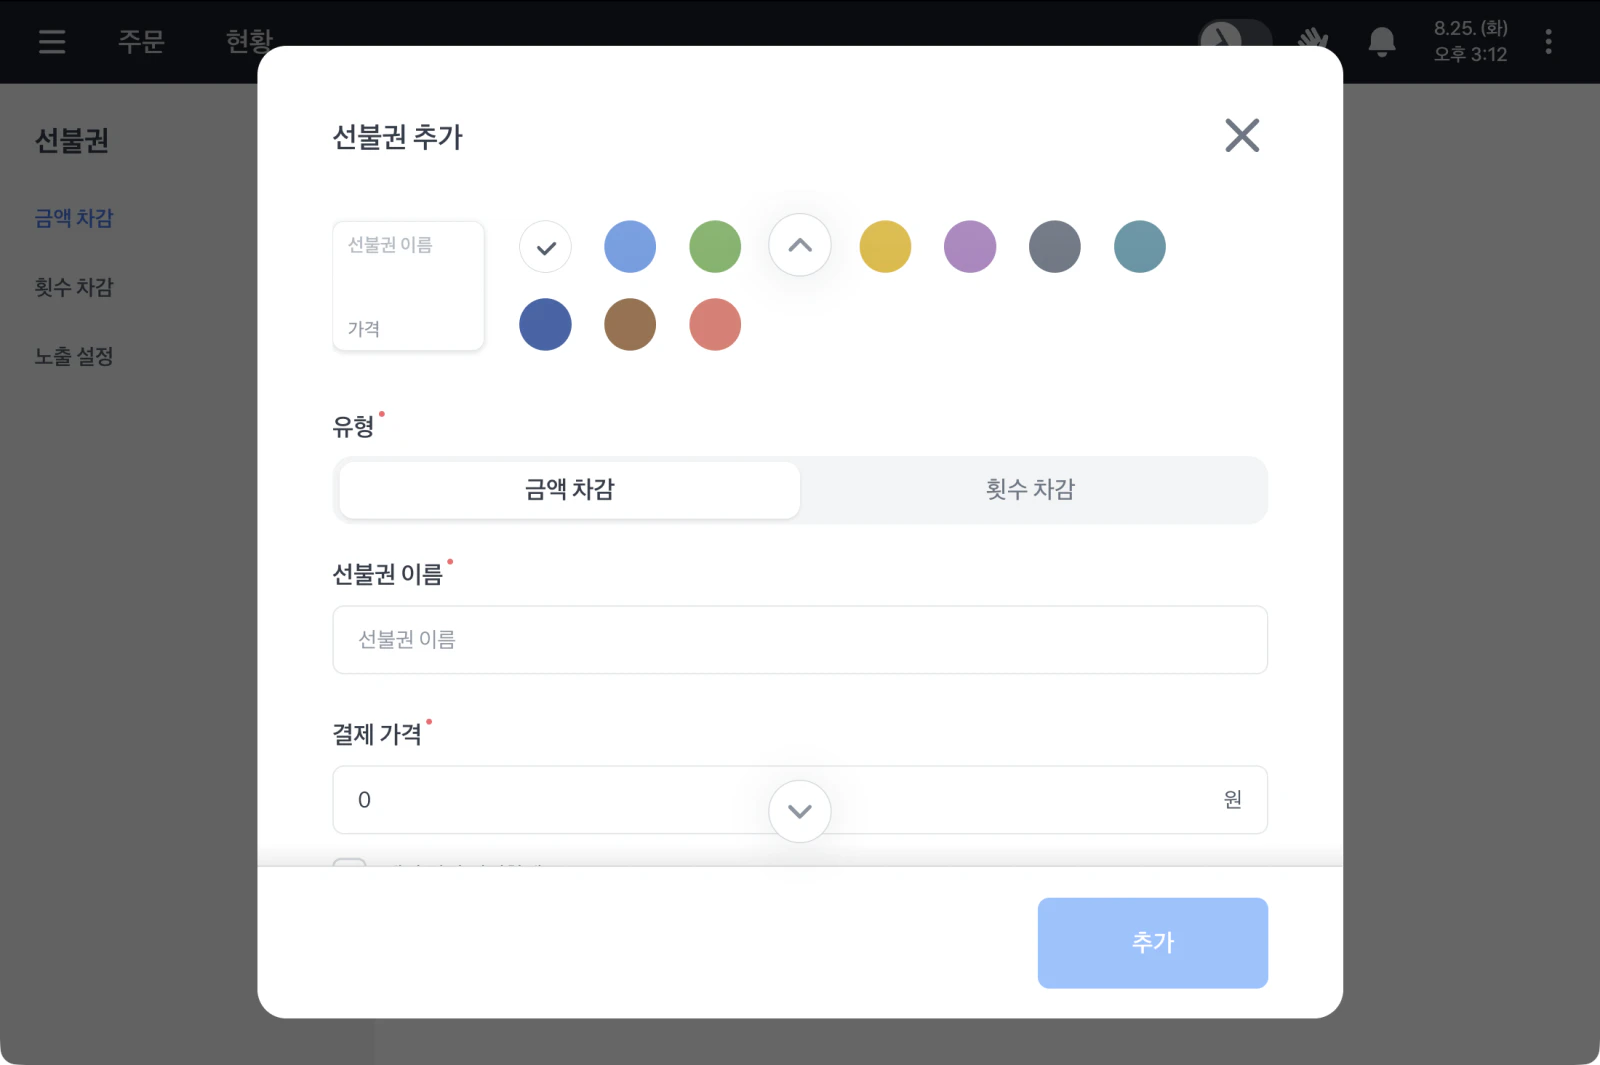Close the 선불권 추가 dialog
The image size is (1600, 1065).
coord(1242,135)
